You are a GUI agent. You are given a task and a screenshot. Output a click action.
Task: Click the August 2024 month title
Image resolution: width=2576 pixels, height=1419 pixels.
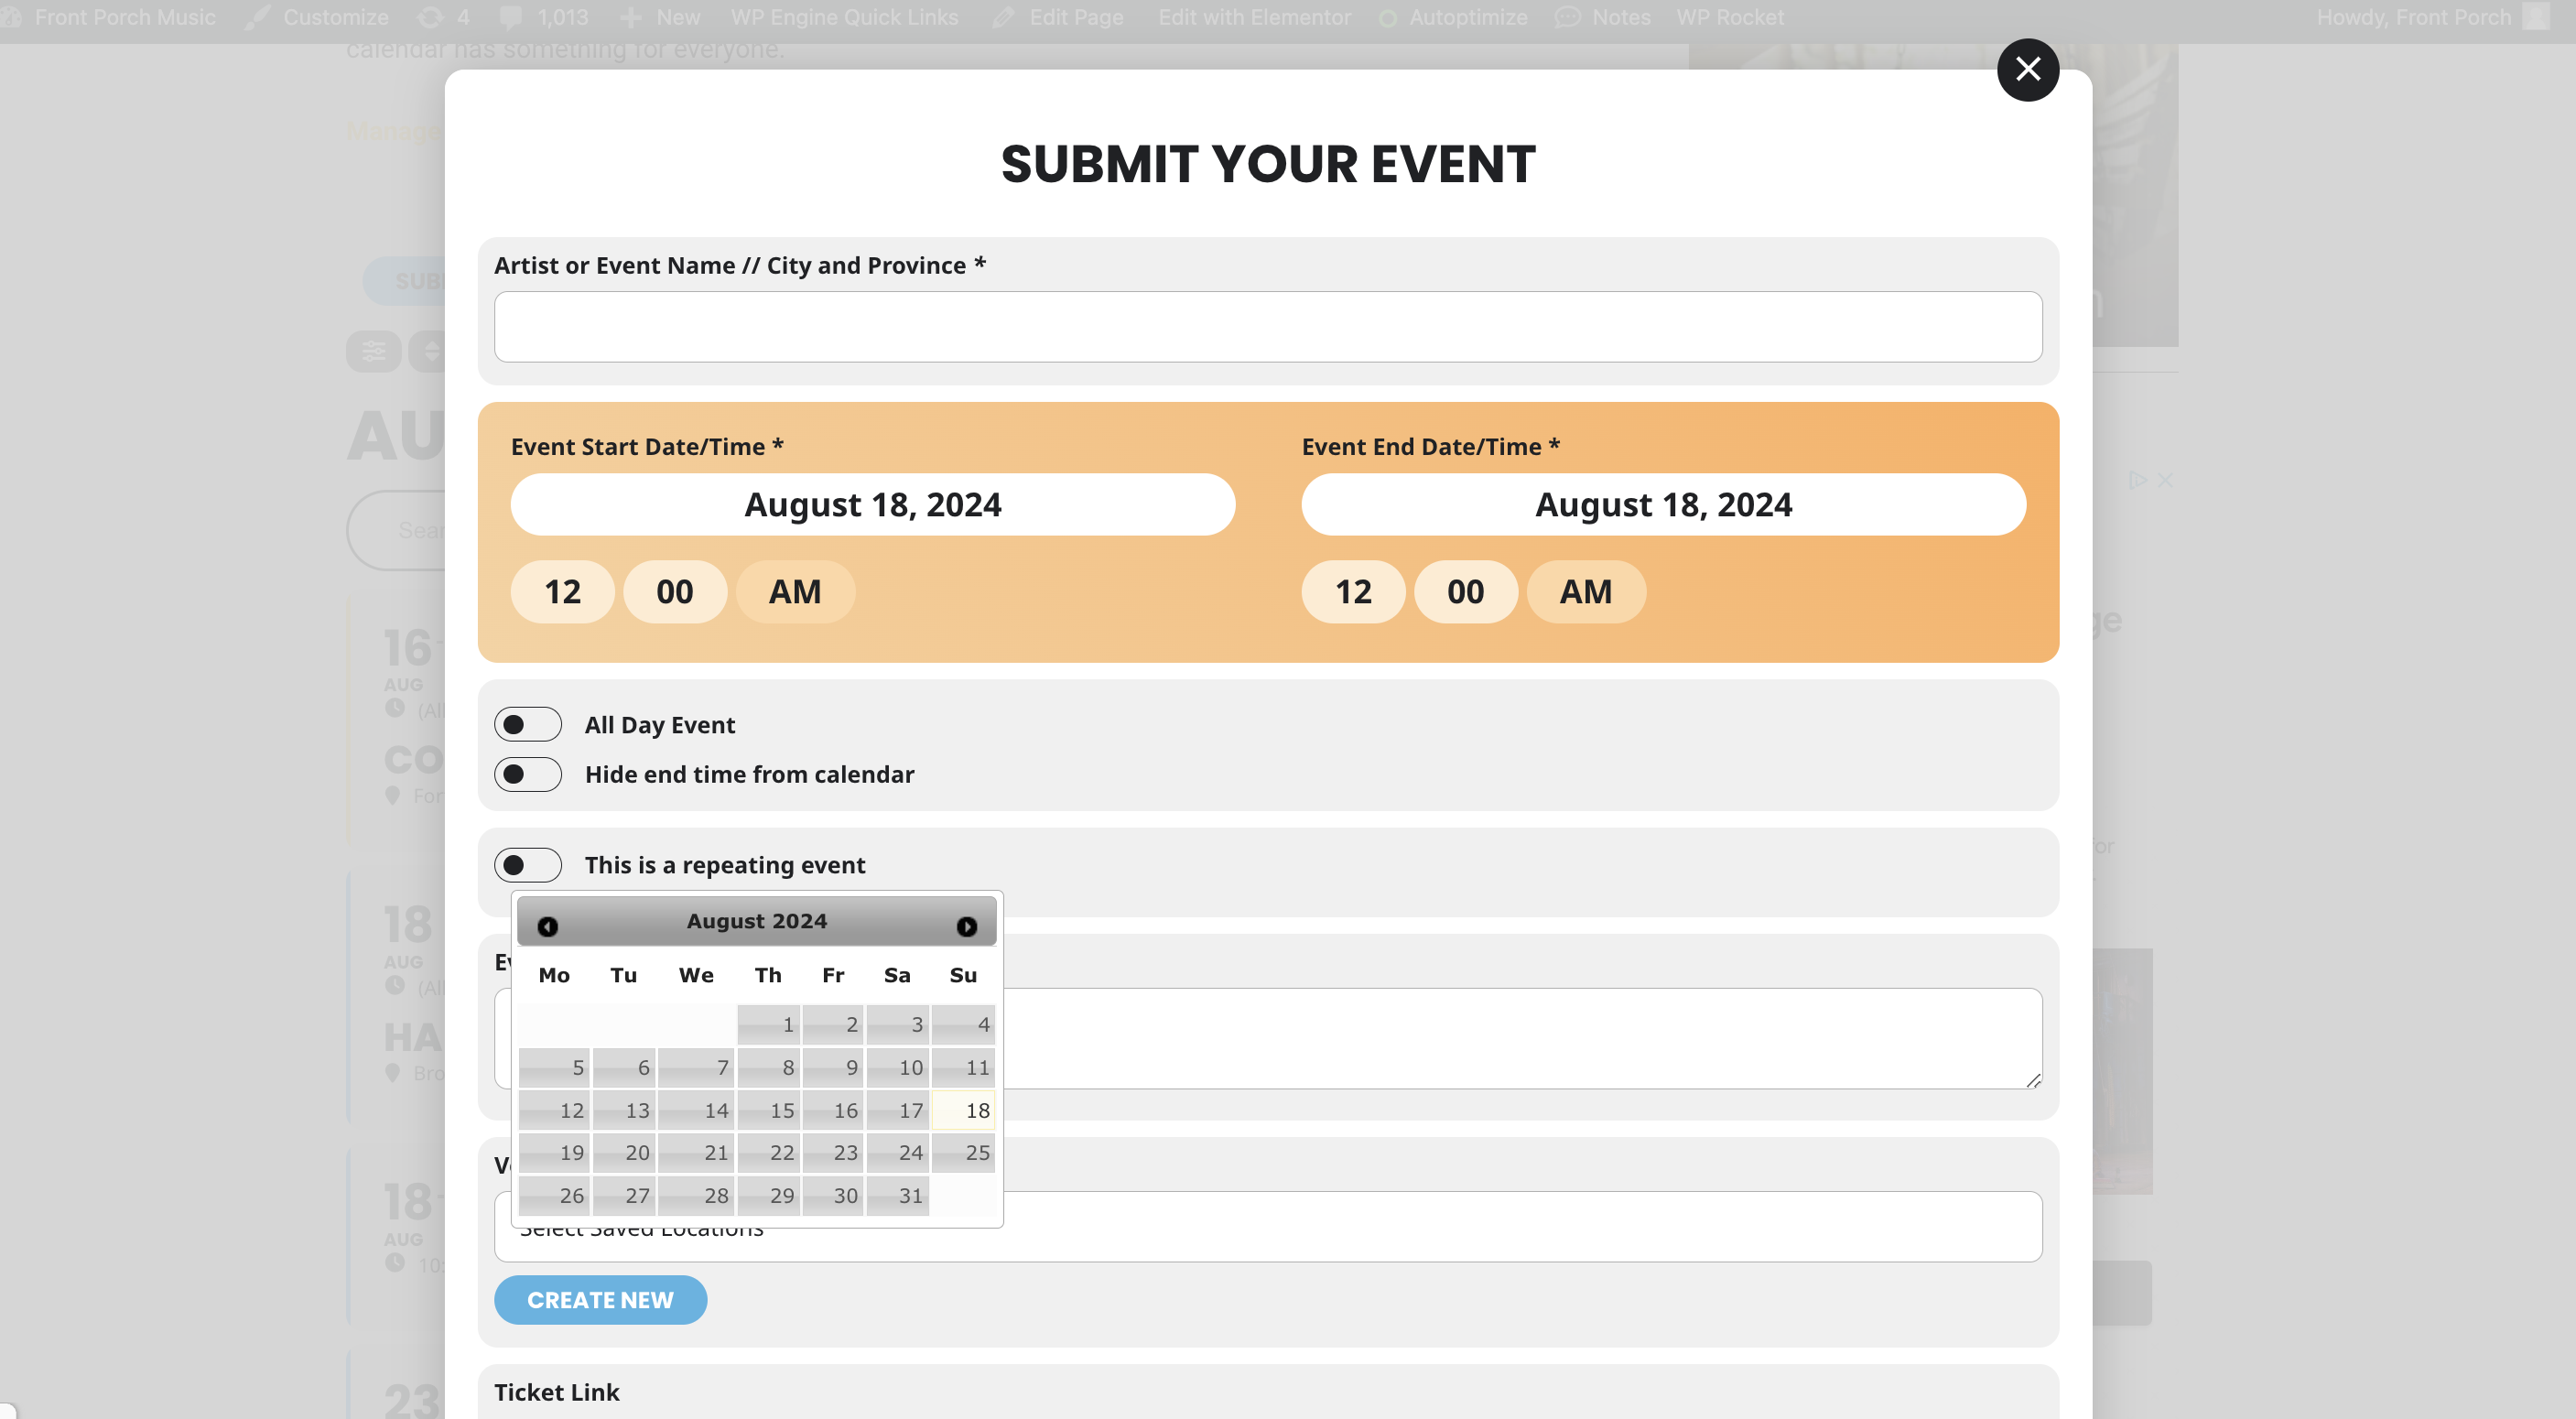pos(757,921)
